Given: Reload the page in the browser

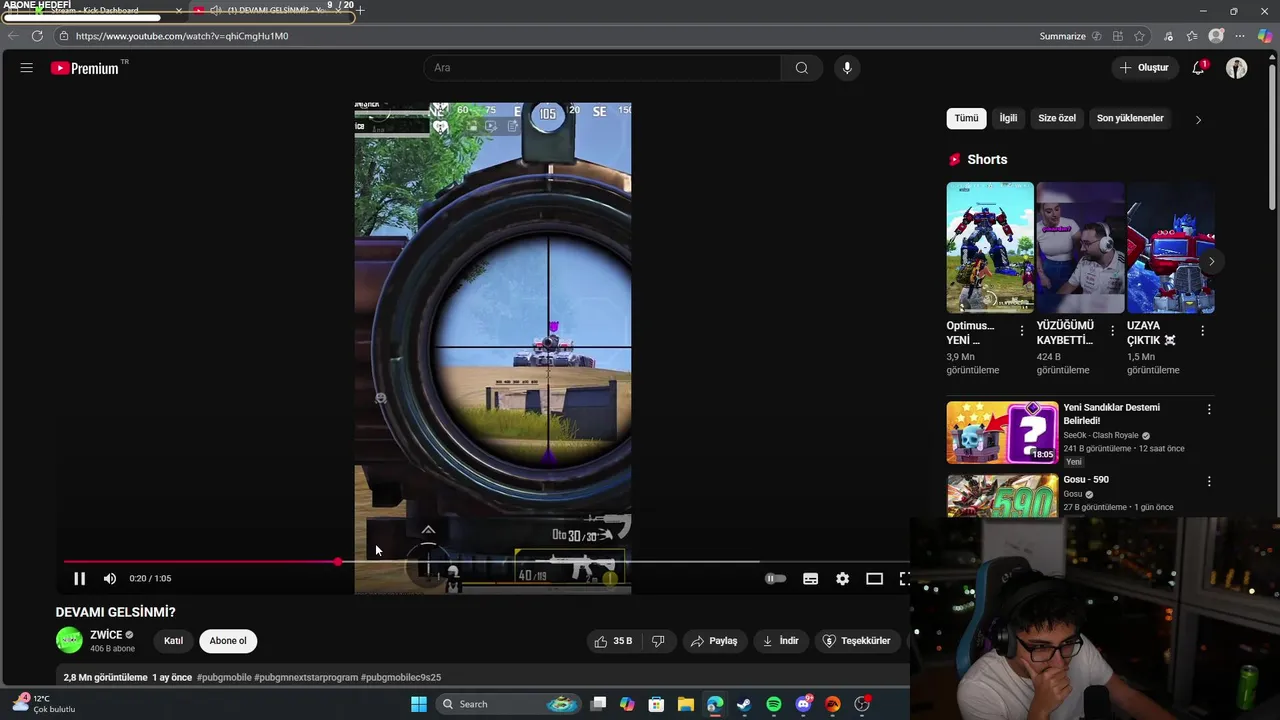Looking at the screenshot, I should 37,36.
